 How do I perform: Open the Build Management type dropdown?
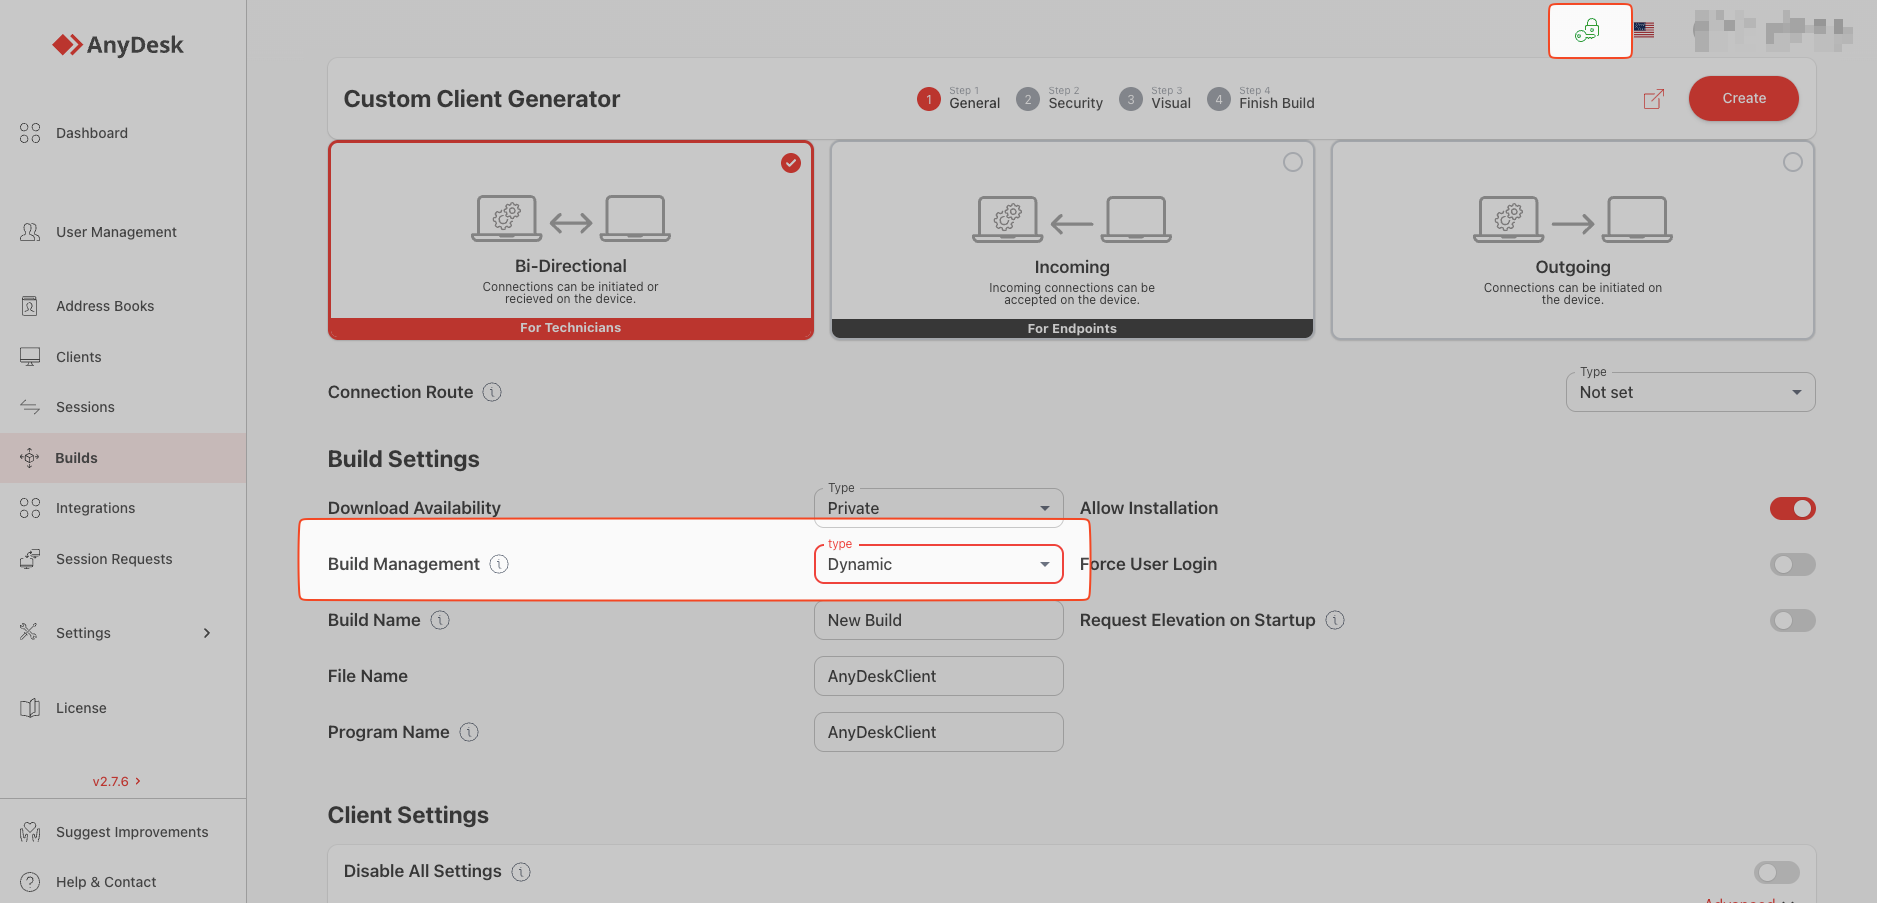pyautogui.click(x=937, y=564)
